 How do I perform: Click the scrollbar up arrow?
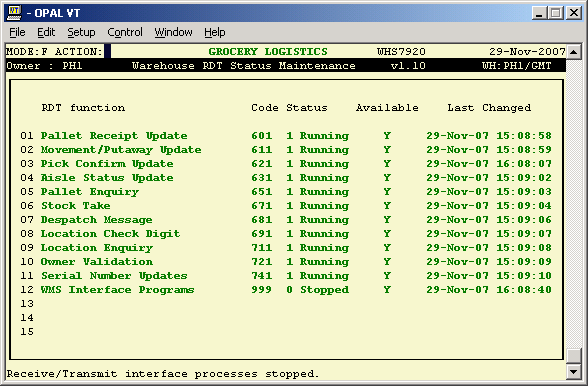pyautogui.click(x=574, y=51)
